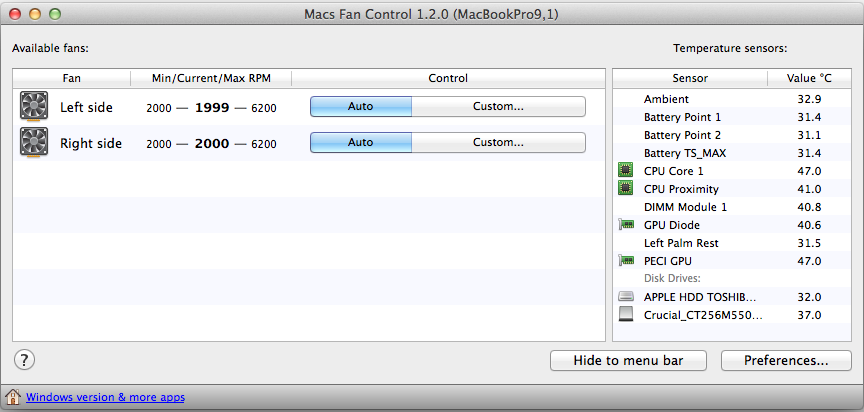Click the home icon in bottom bar

tap(13, 397)
